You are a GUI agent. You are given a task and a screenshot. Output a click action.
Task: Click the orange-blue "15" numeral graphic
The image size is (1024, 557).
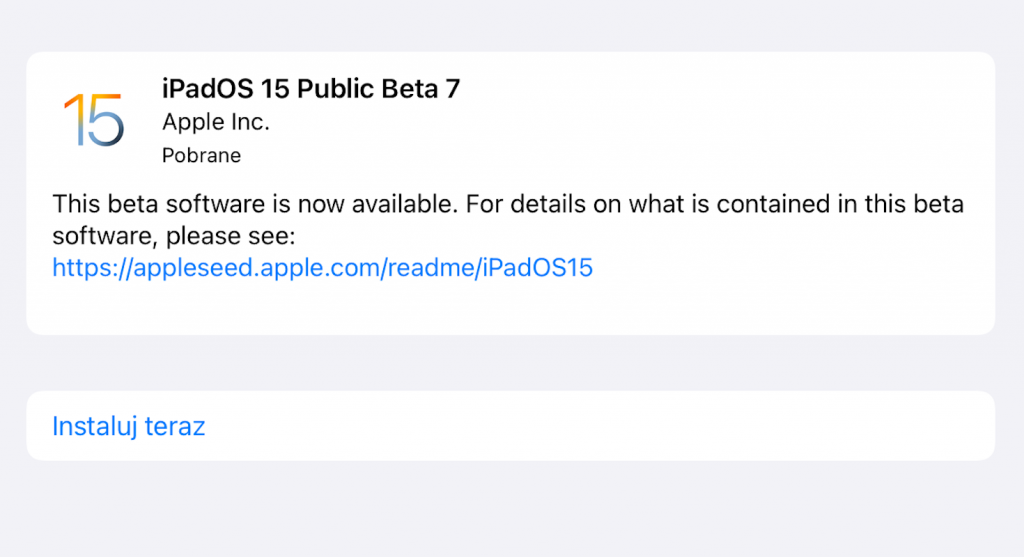(x=93, y=121)
